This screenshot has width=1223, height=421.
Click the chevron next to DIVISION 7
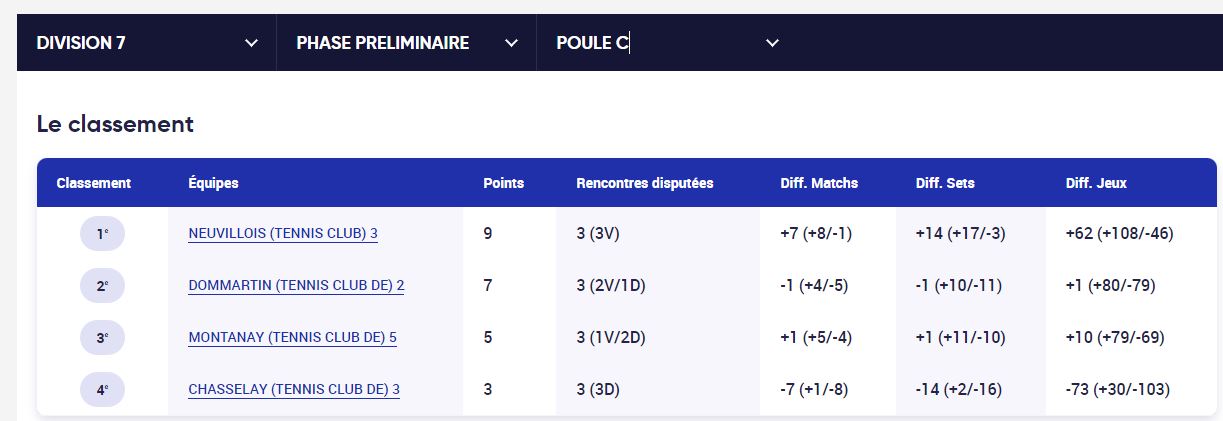(x=252, y=43)
